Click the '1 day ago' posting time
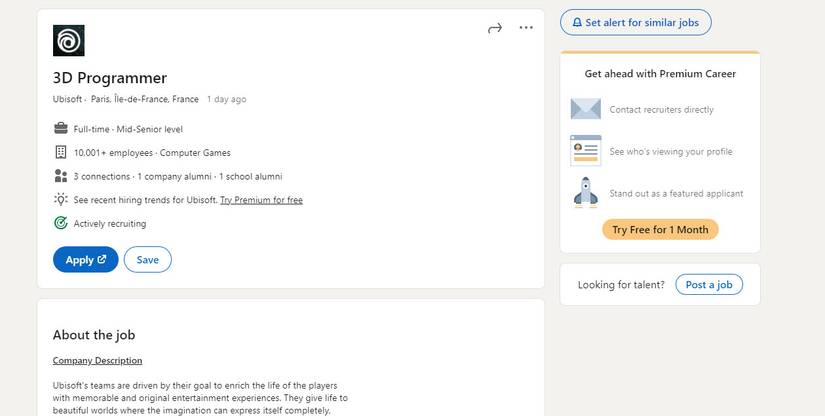 coord(227,99)
